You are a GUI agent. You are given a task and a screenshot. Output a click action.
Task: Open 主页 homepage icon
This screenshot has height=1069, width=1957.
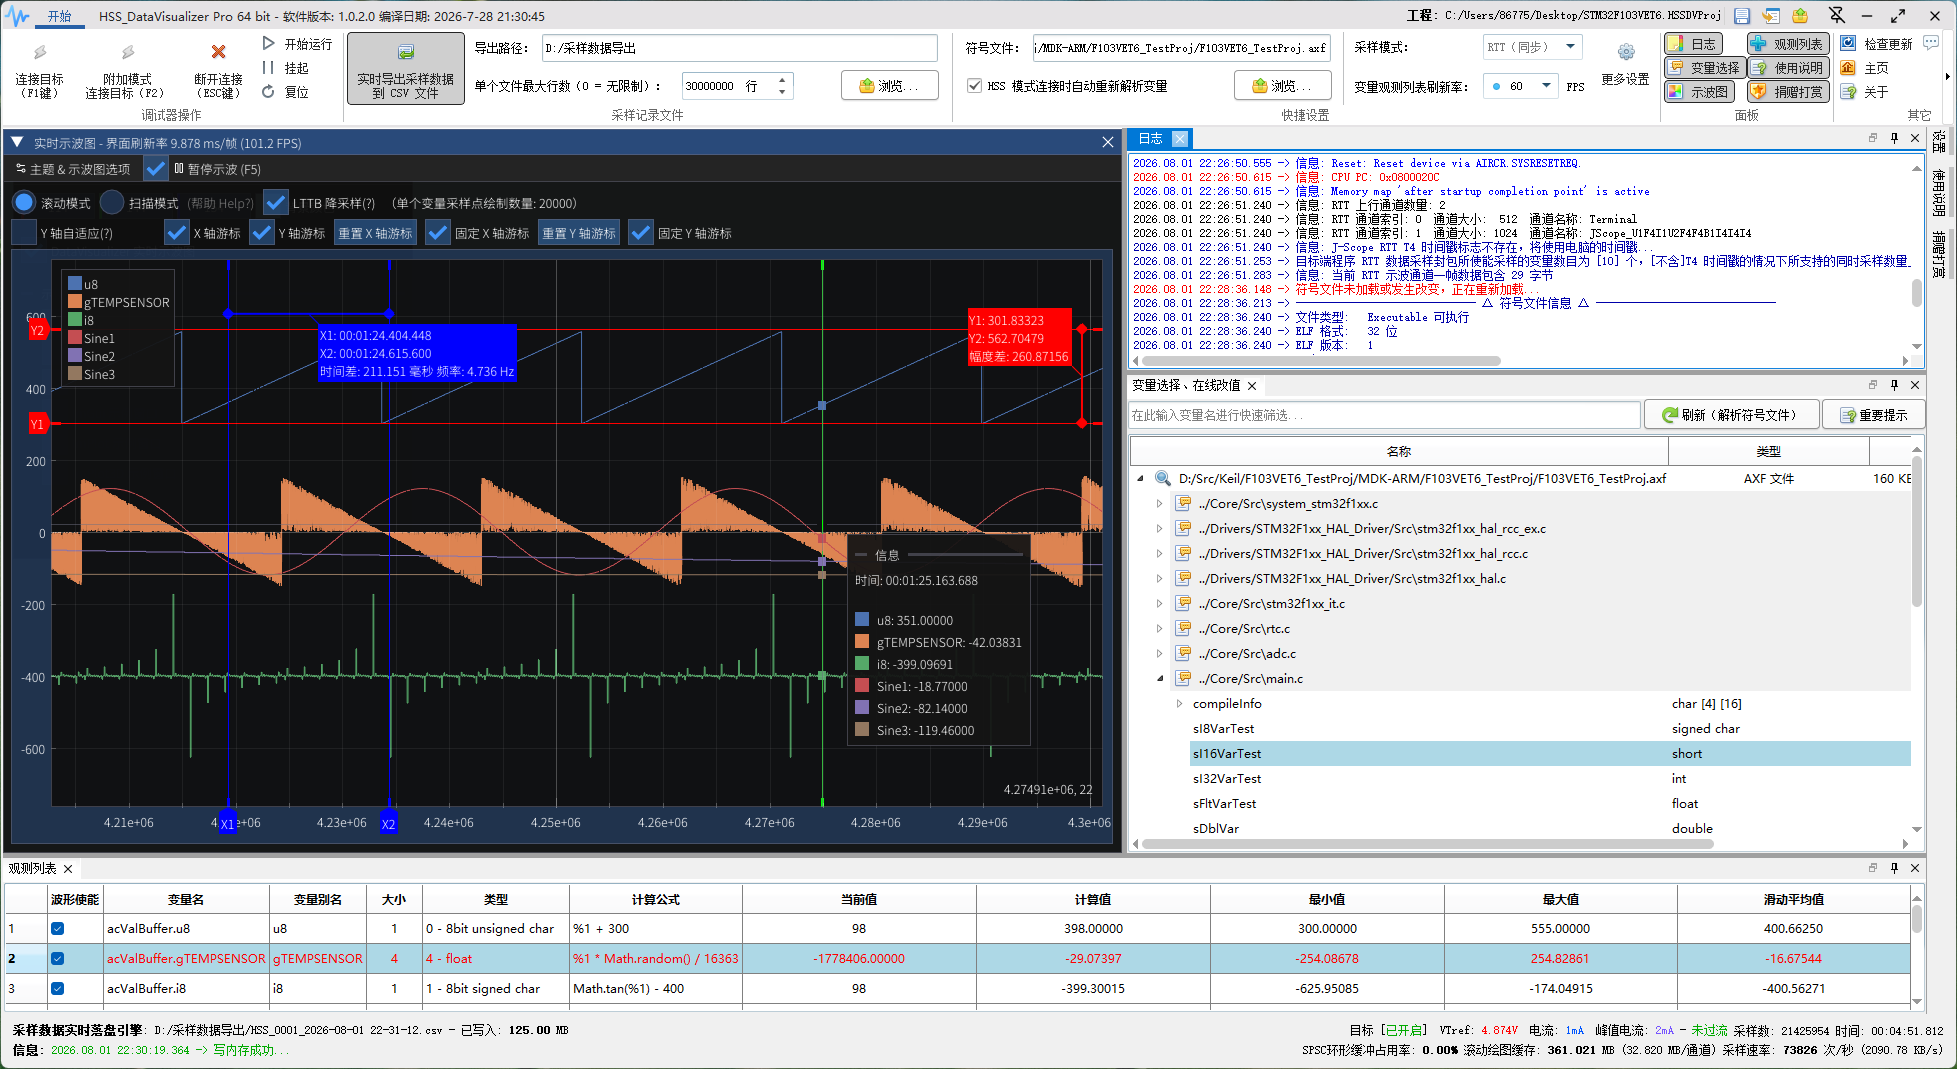tap(1848, 67)
